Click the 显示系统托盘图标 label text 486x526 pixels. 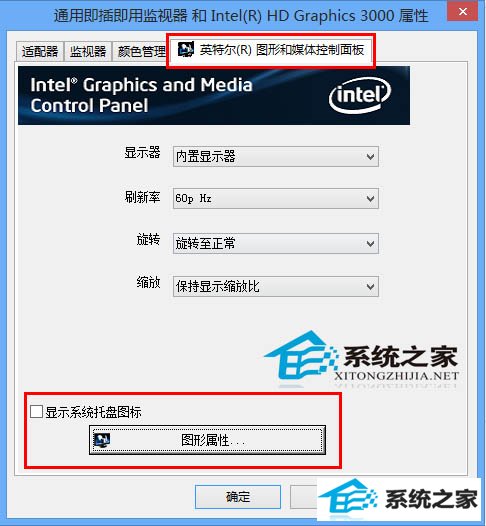93,412
